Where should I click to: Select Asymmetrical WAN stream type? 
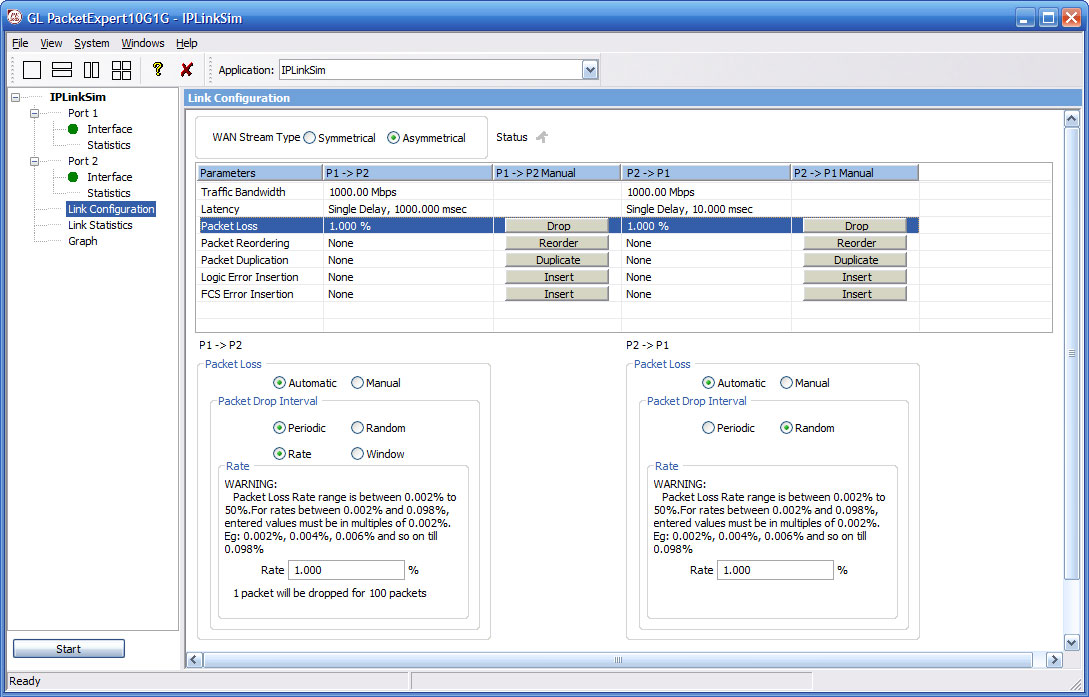393,137
